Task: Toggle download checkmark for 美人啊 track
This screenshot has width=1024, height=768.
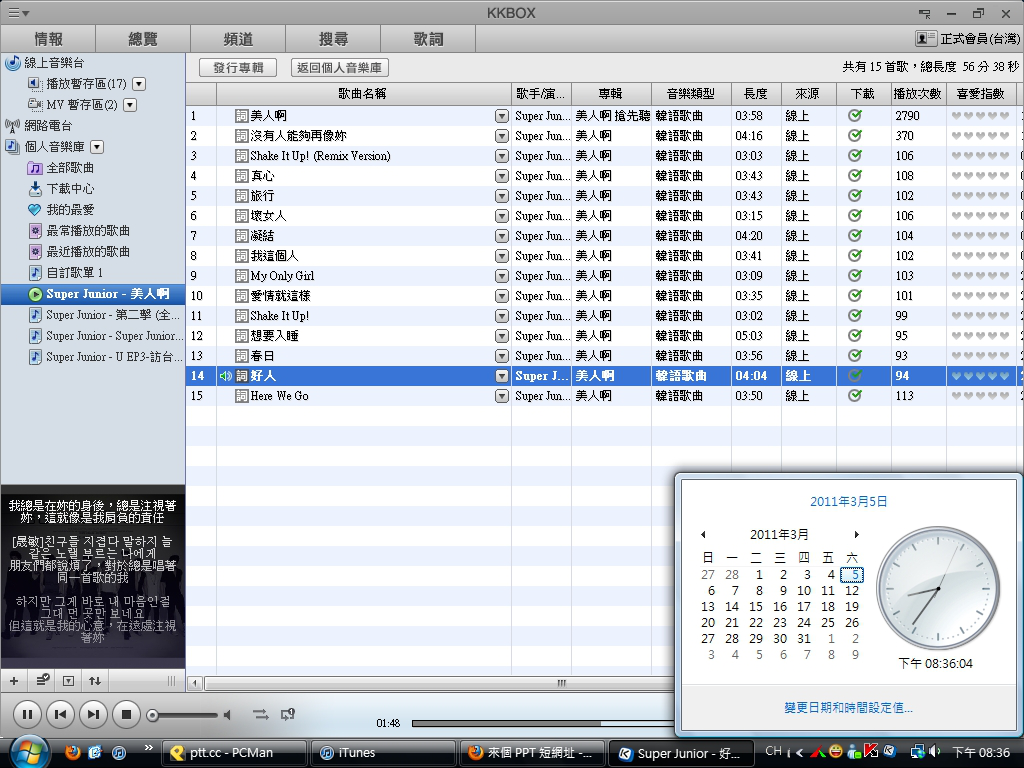Action: (x=855, y=116)
